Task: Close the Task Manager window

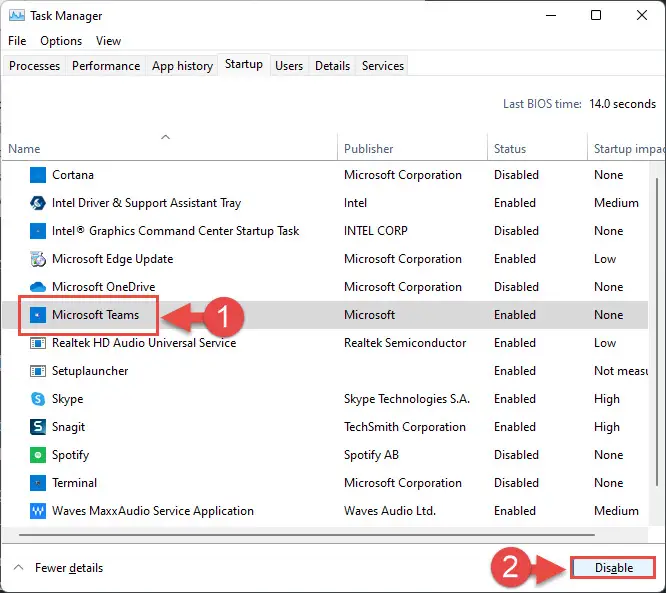Action: coord(642,16)
